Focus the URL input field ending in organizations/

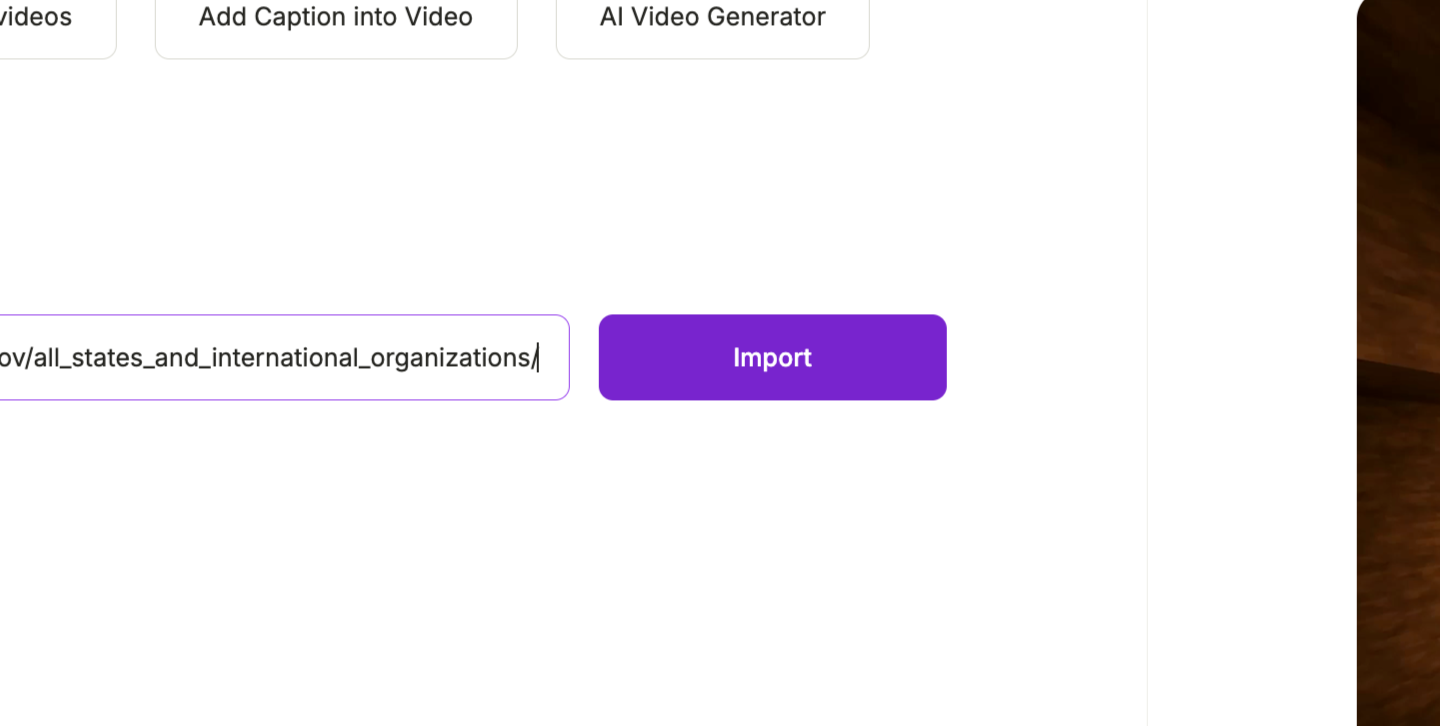coord(284,357)
